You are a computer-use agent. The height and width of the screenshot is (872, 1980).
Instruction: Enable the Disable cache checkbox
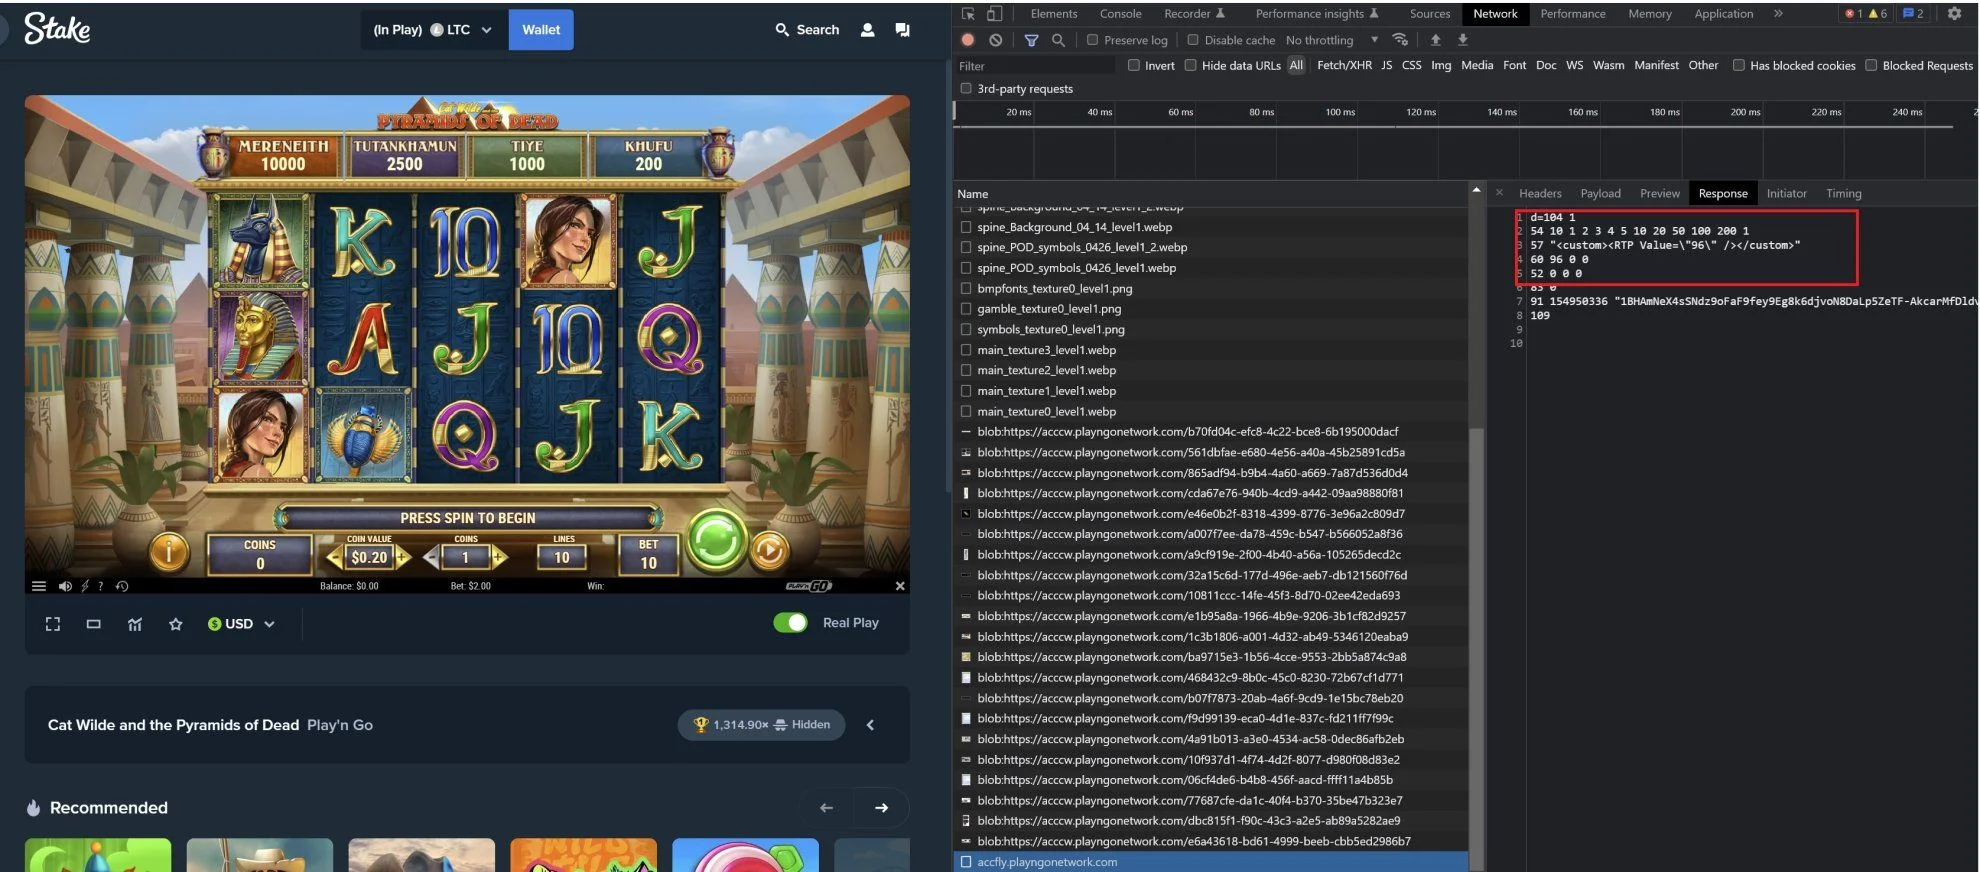[1192, 40]
